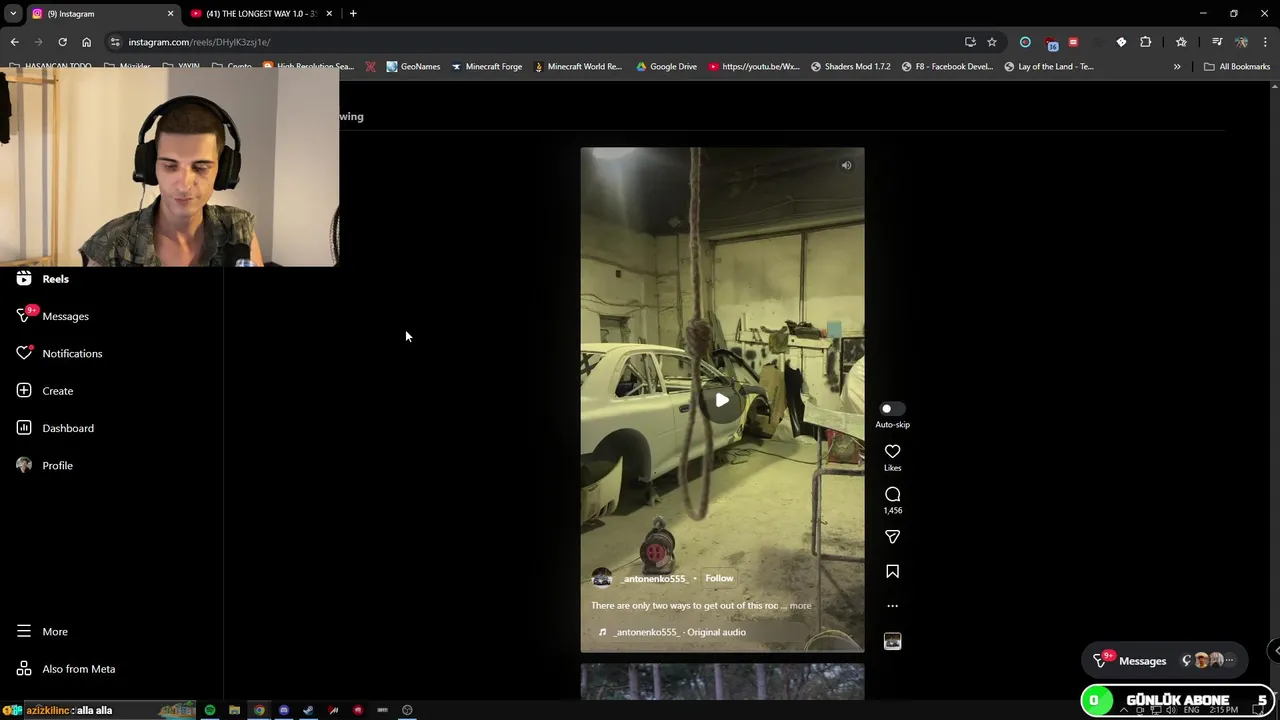Image resolution: width=1280 pixels, height=720 pixels.
Task: Share the reel via paper plane icon
Action: click(892, 537)
